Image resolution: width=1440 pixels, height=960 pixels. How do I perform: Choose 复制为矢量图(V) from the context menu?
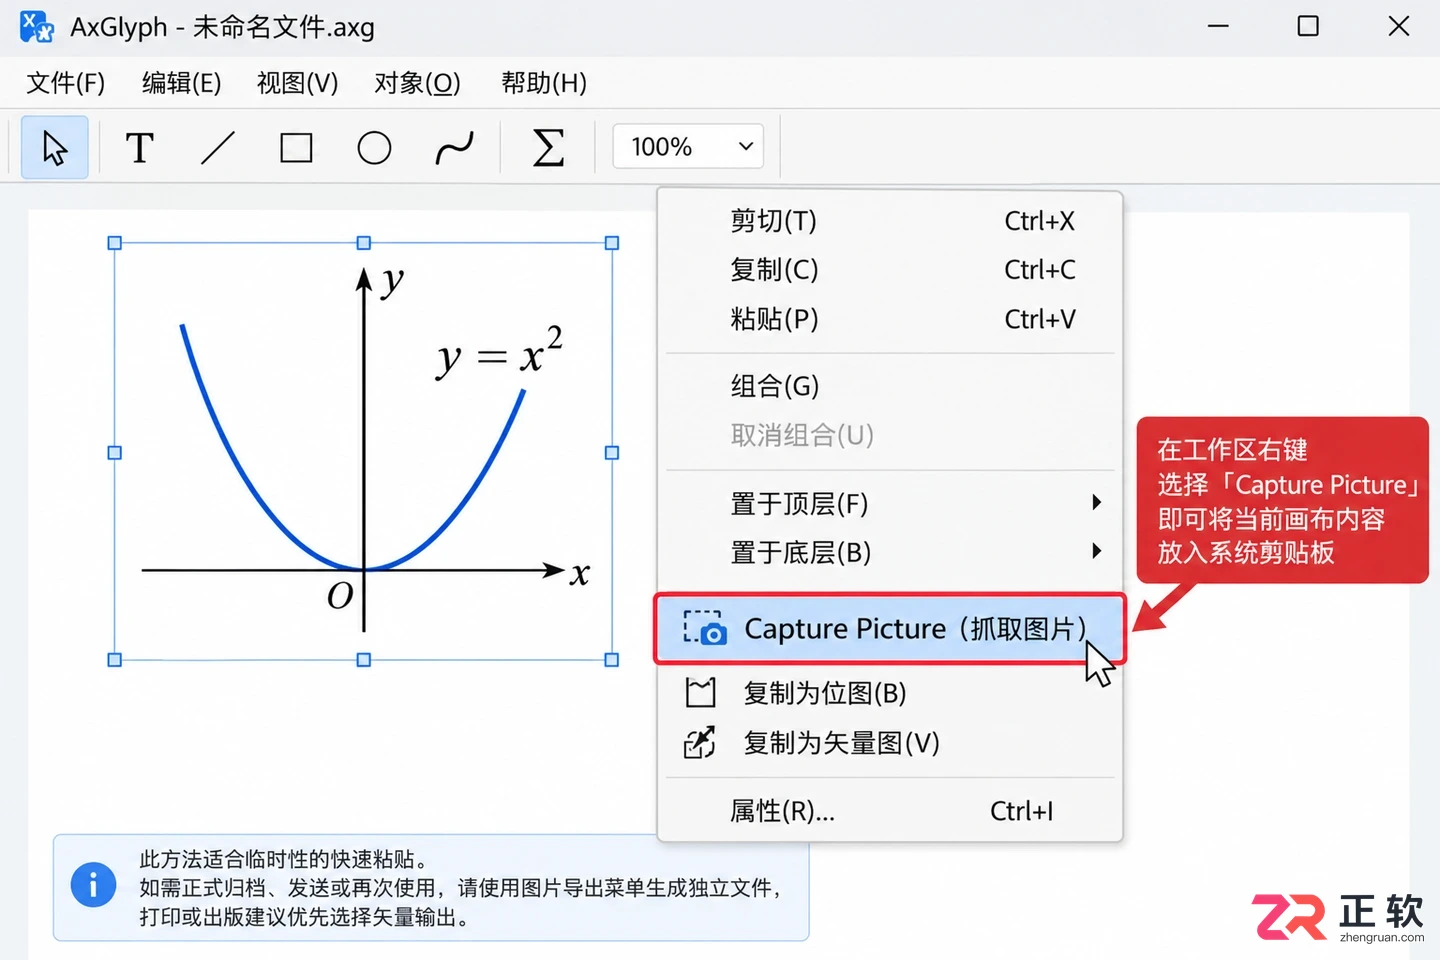click(x=890, y=743)
